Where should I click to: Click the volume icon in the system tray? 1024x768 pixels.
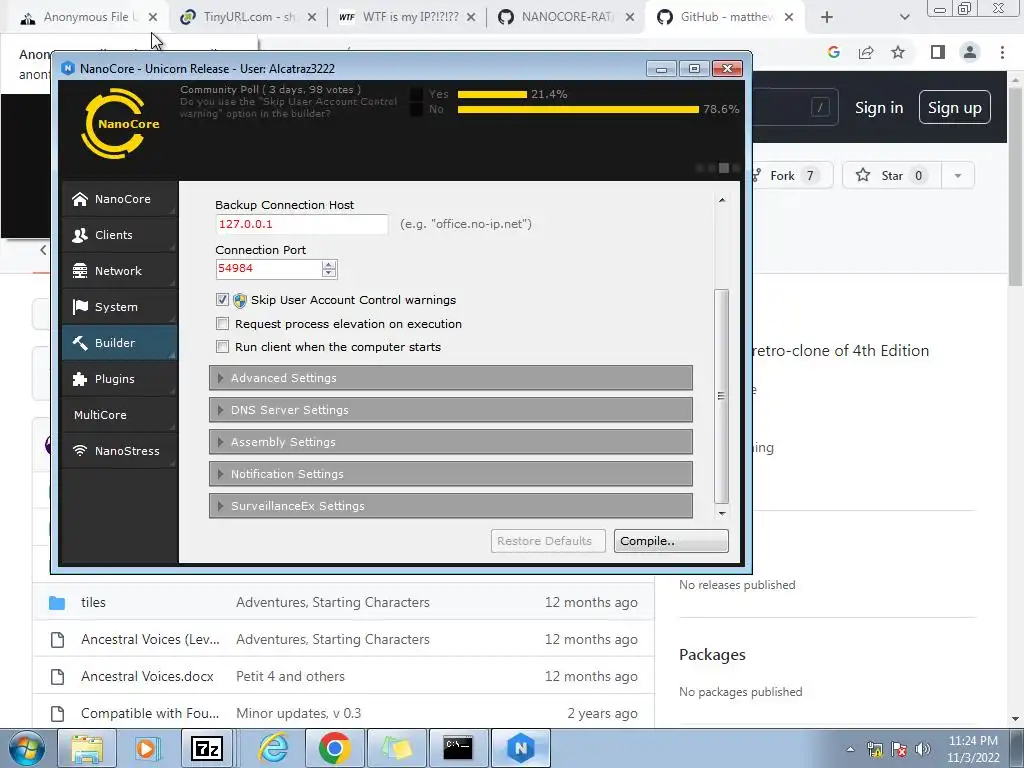[923, 749]
